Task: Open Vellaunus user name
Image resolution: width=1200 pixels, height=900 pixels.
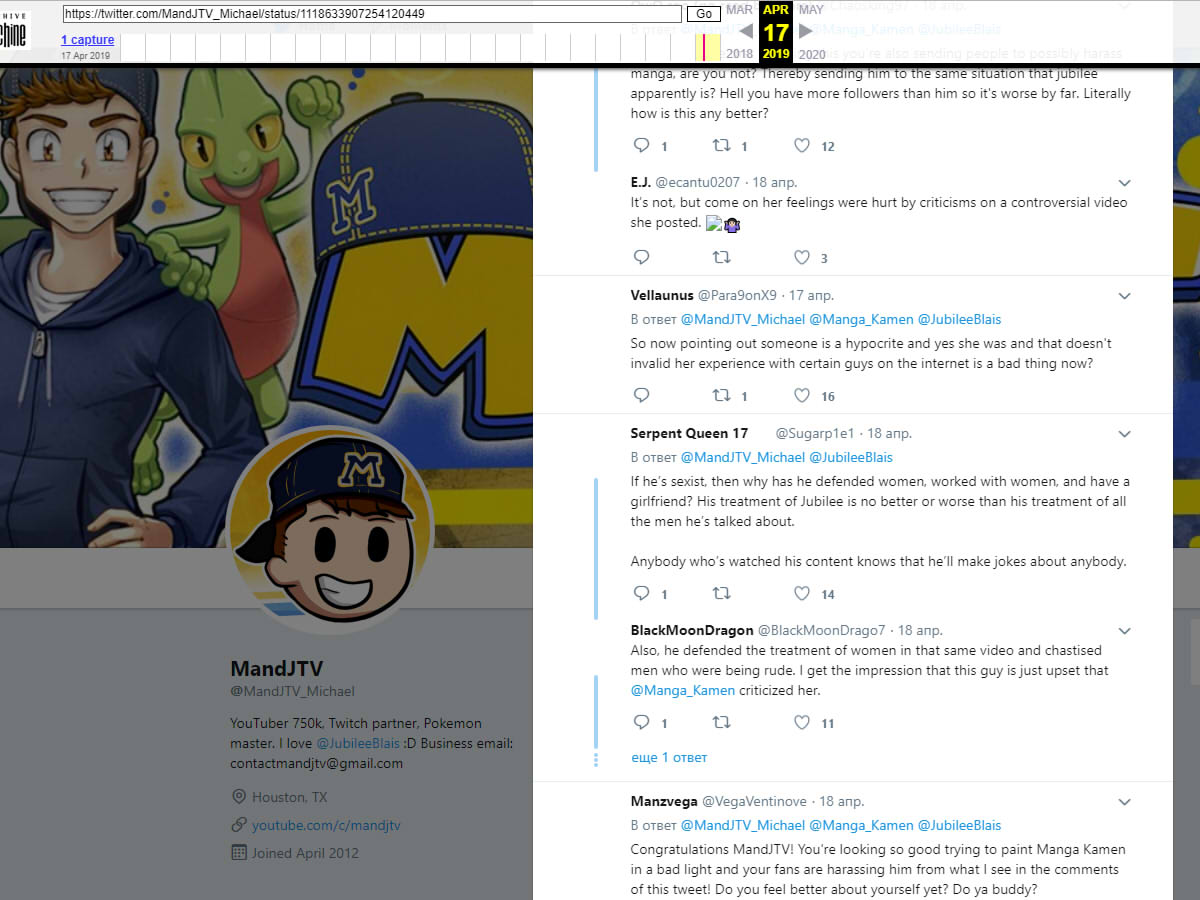Action: coord(661,295)
